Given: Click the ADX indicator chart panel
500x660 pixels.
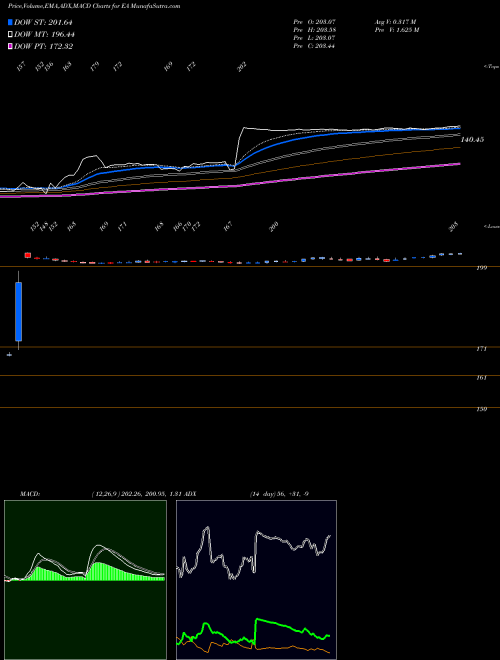Looking at the screenshot, I should [256, 580].
